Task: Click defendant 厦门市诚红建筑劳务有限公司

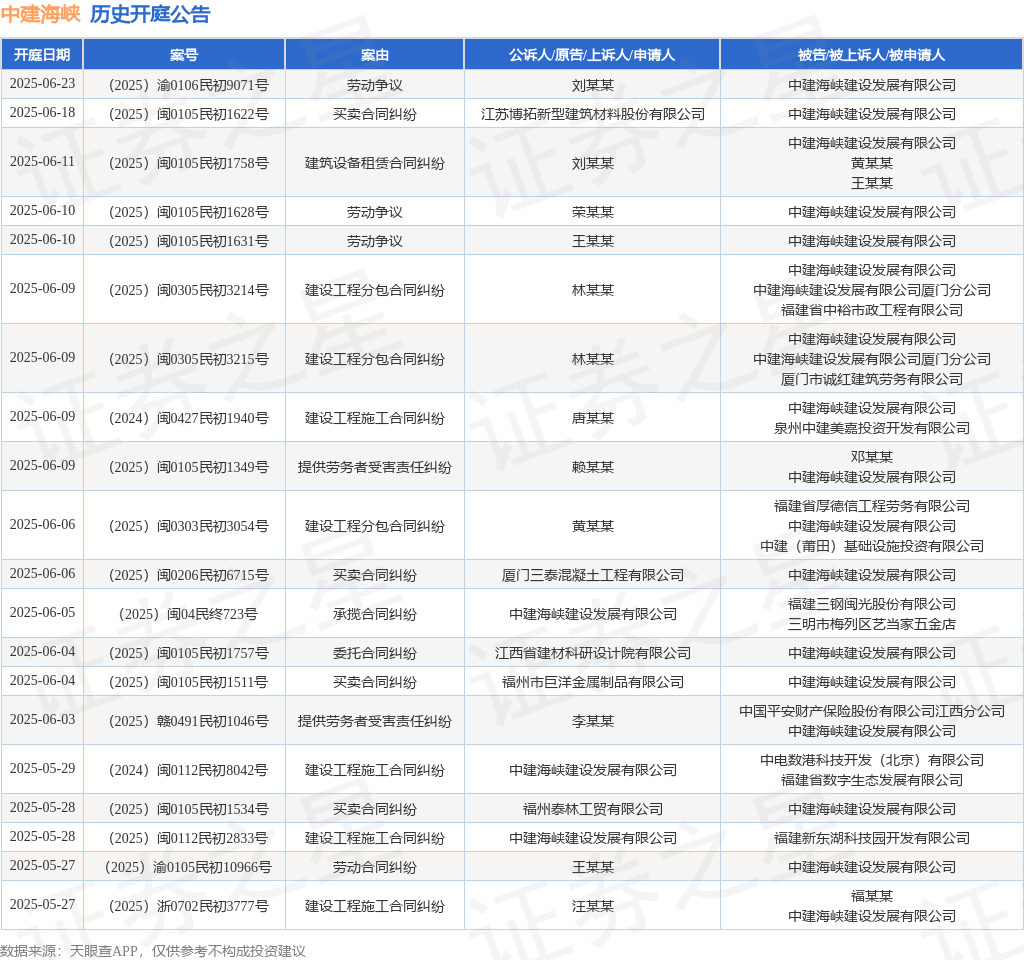Action: 871,379
